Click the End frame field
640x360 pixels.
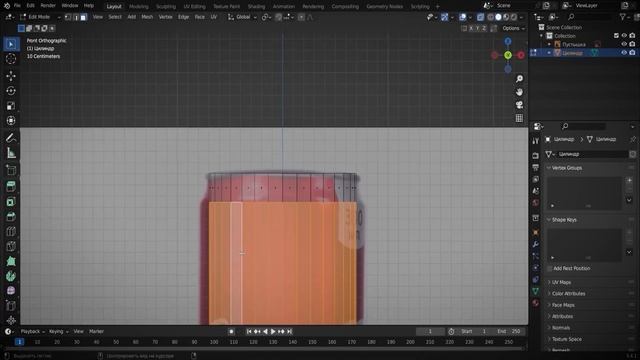point(510,331)
